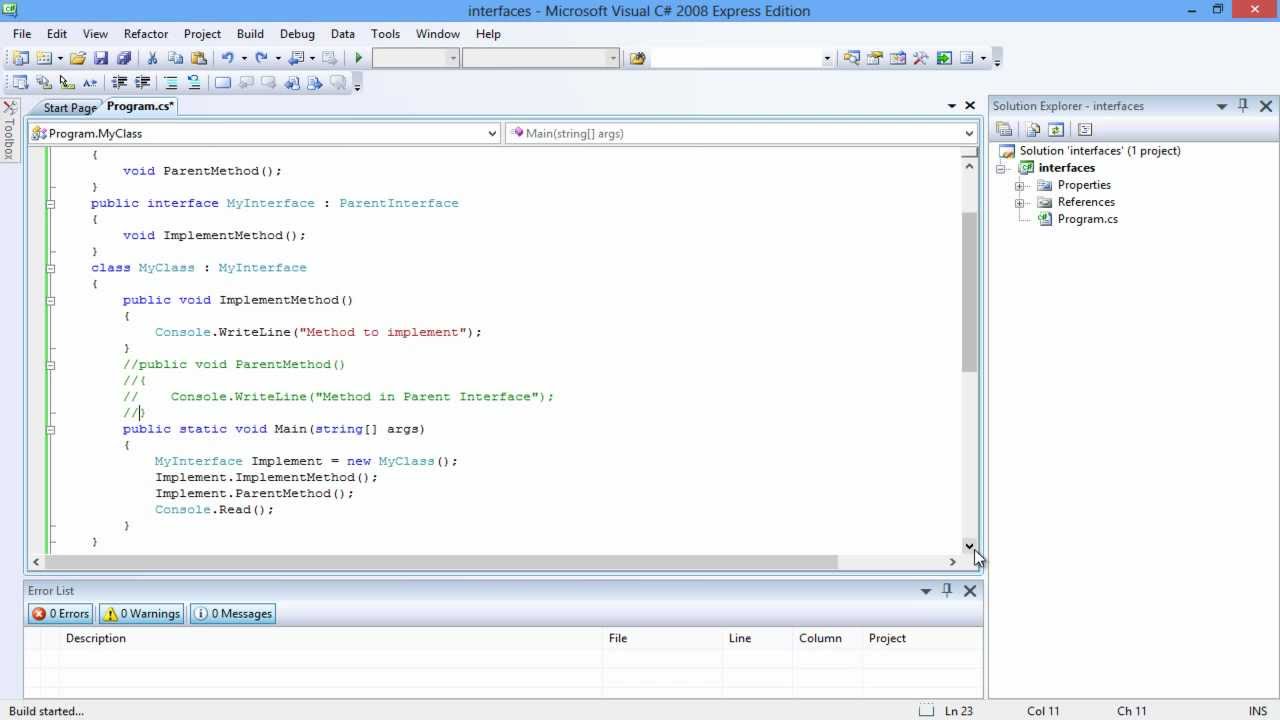Click Show All Files in Solution Explorer

pyautogui.click(x=1033, y=129)
